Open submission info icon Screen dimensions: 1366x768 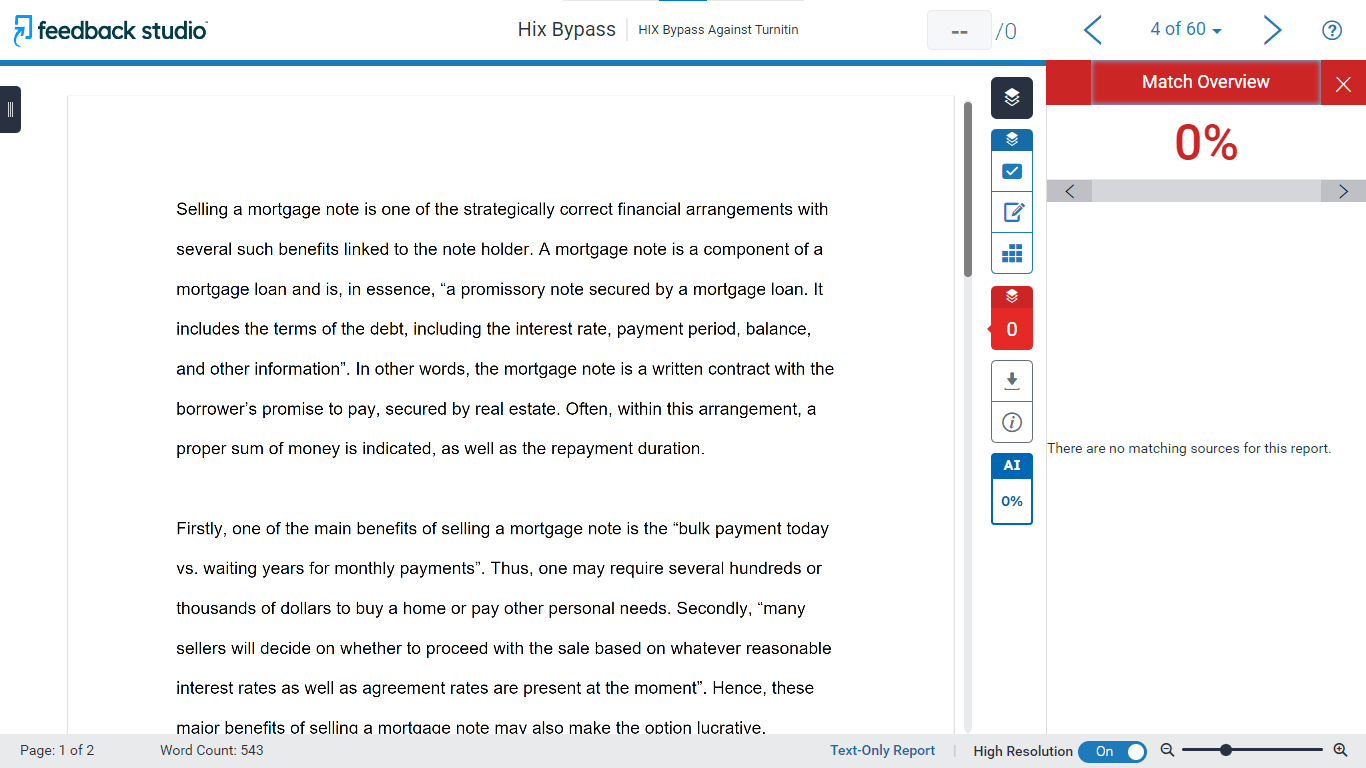1011,422
